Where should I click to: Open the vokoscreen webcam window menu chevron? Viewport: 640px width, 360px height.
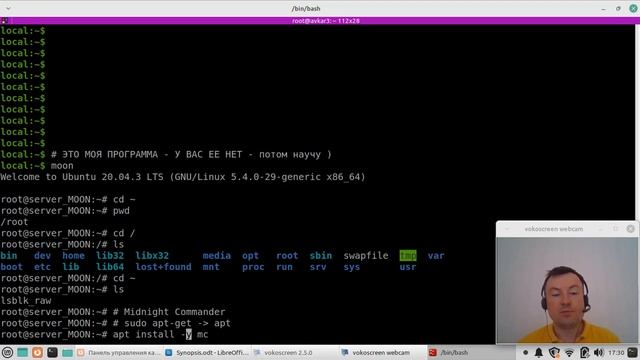[x=507, y=229]
